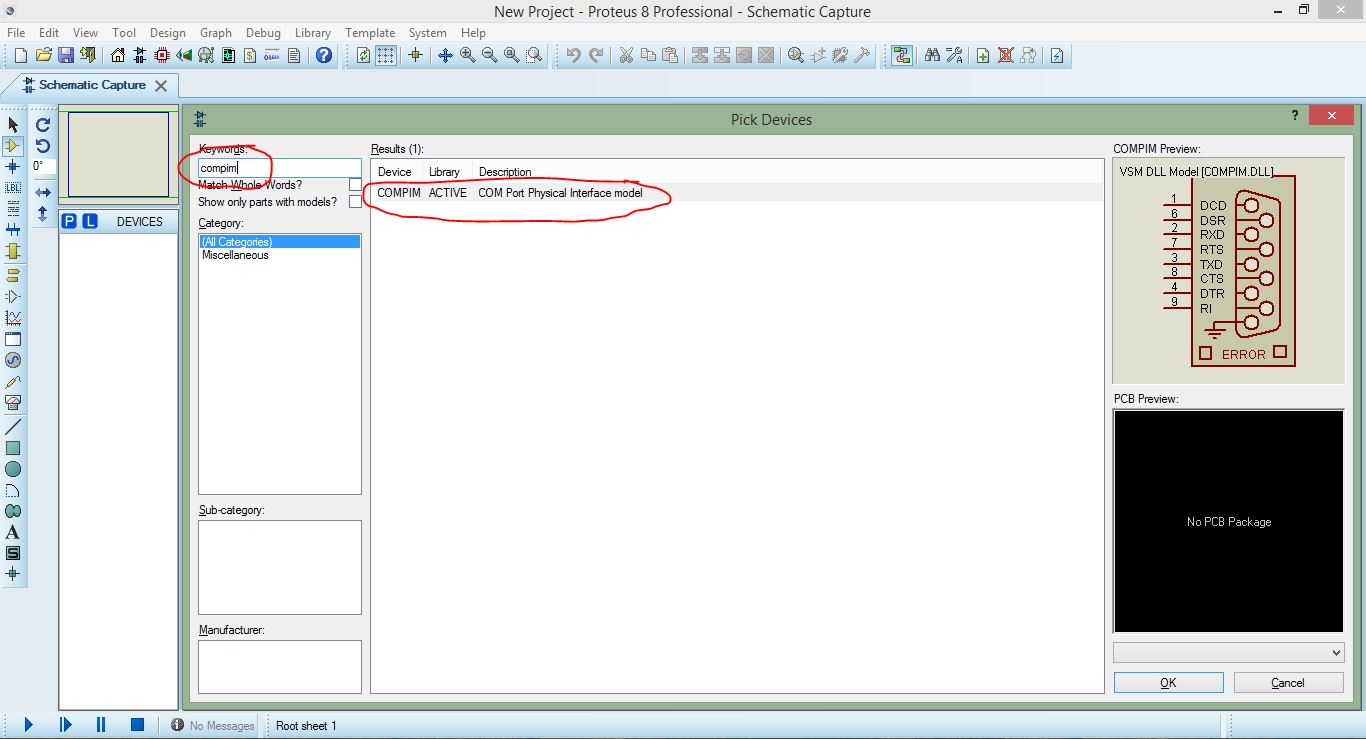Image resolution: width=1366 pixels, height=739 pixels.
Task: Go to the Home page icon
Action: coord(118,55)
